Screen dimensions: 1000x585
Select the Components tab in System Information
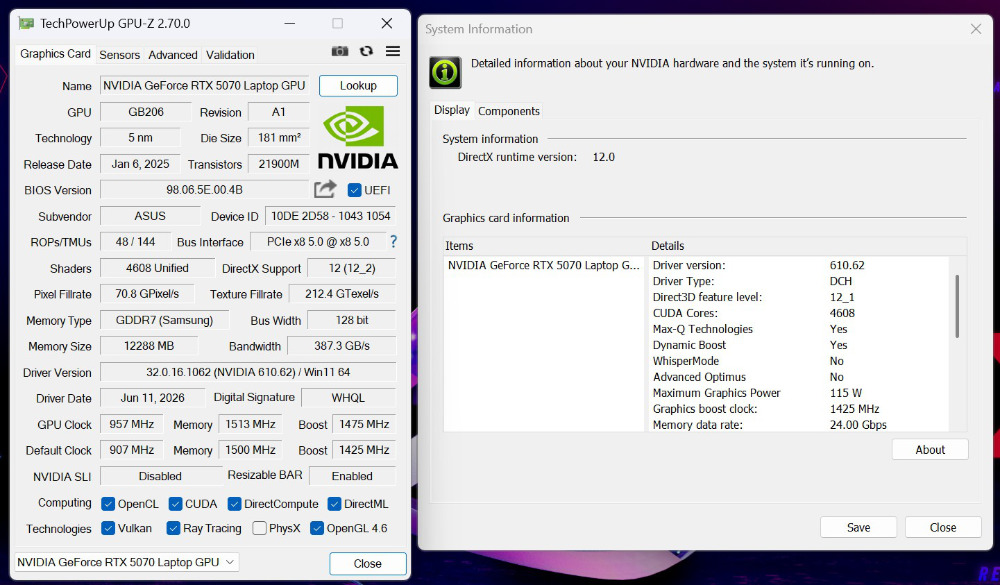(509, 111)
